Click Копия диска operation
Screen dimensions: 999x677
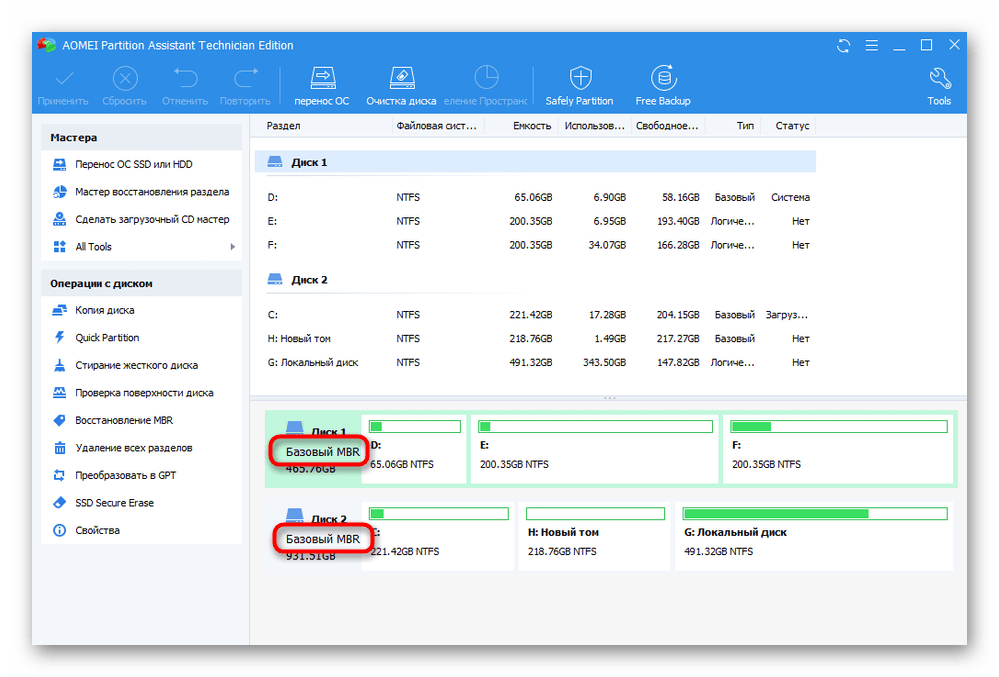104,311
